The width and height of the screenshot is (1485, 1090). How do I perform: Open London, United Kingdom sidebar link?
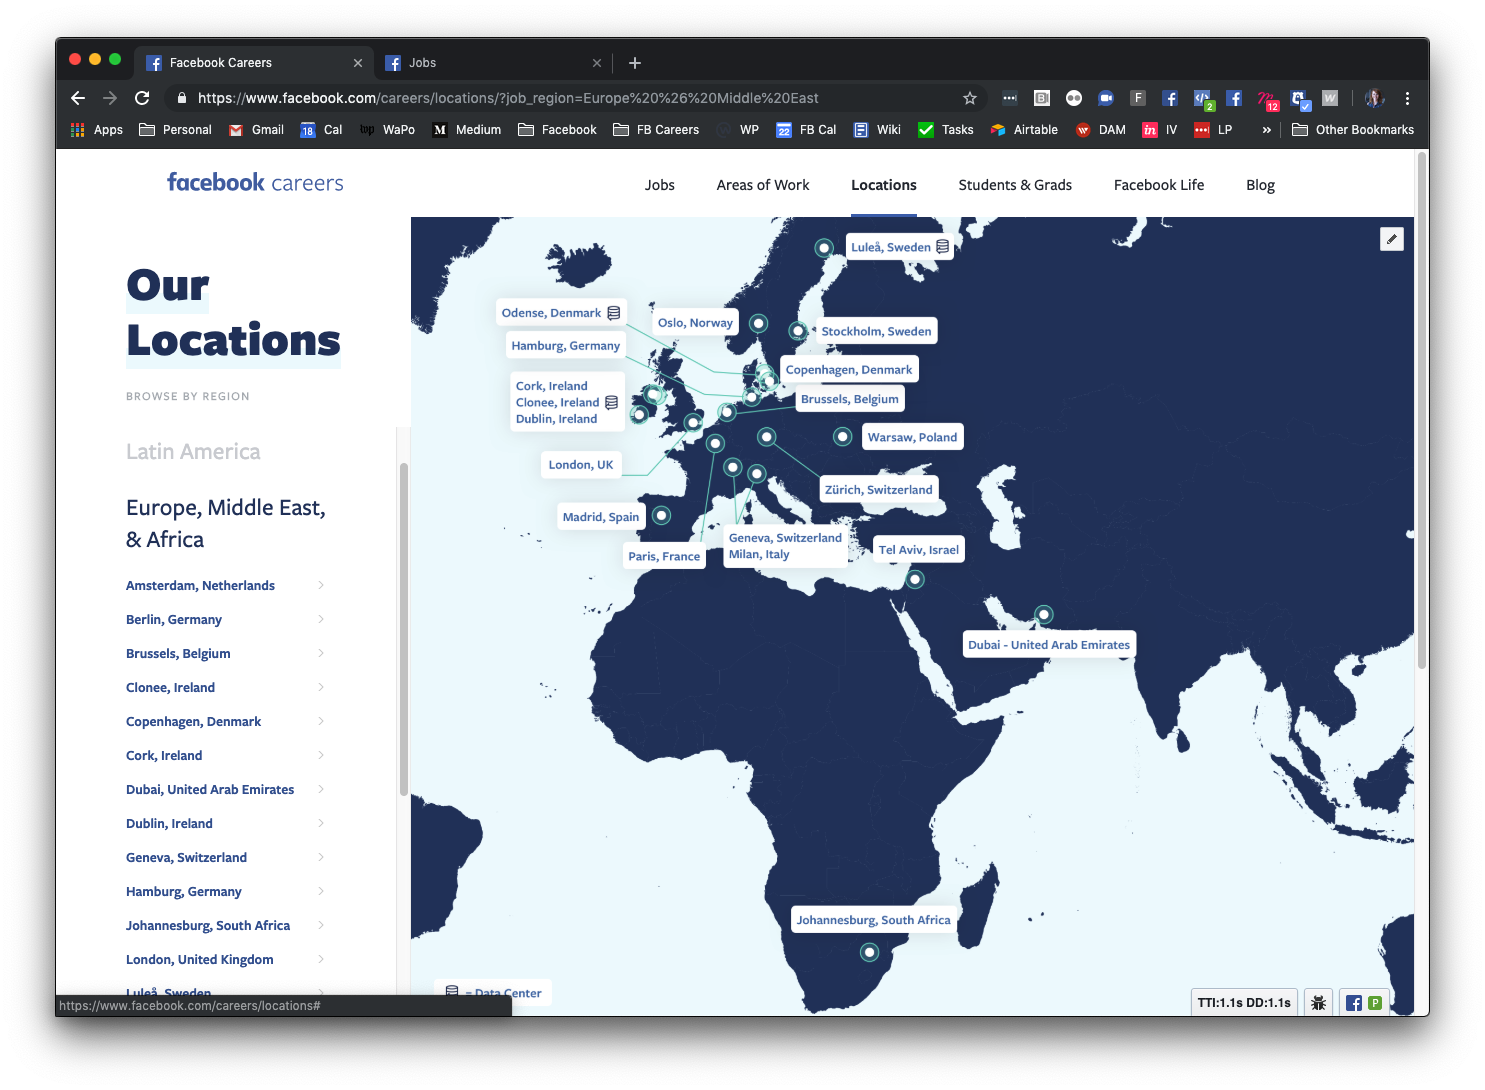[199, 959]
